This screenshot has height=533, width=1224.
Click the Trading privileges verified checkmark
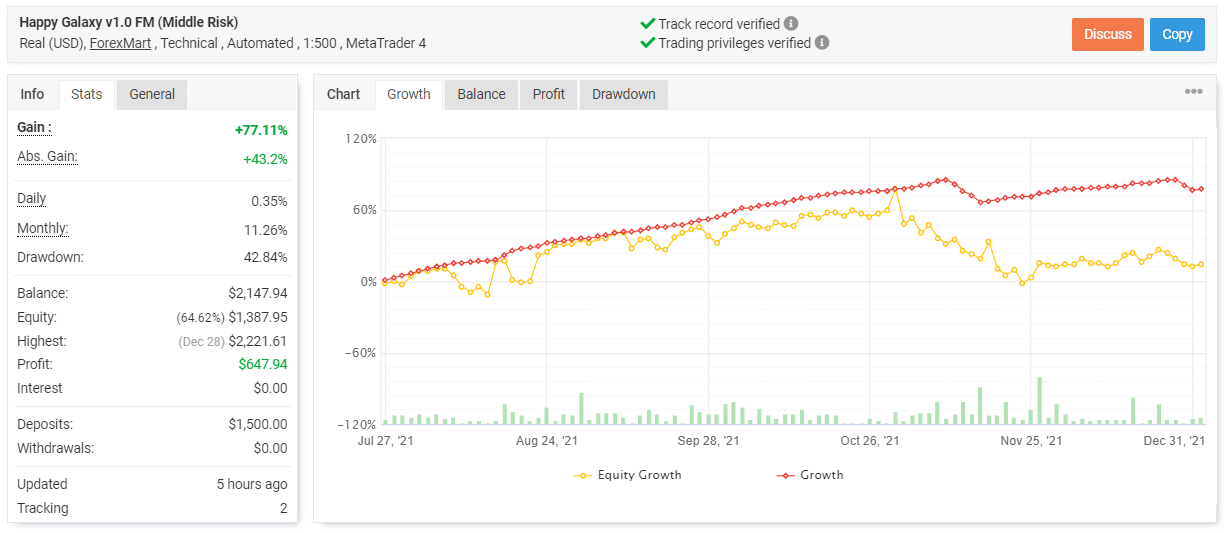coord(647,43)
